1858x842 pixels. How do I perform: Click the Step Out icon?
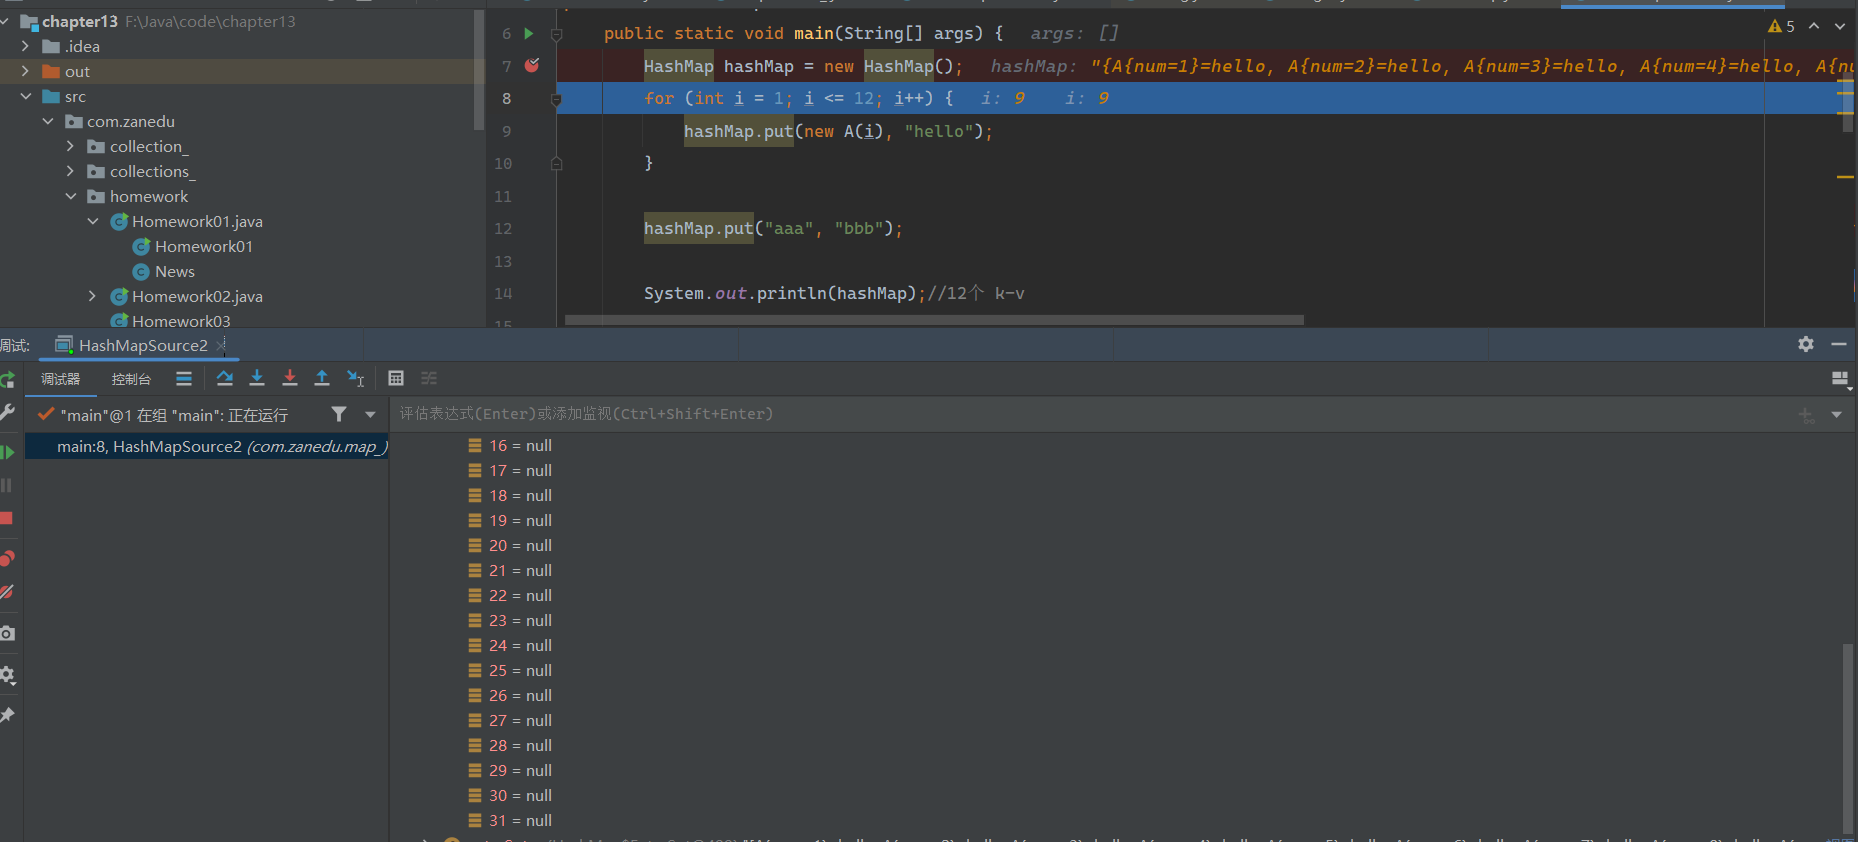322,378
